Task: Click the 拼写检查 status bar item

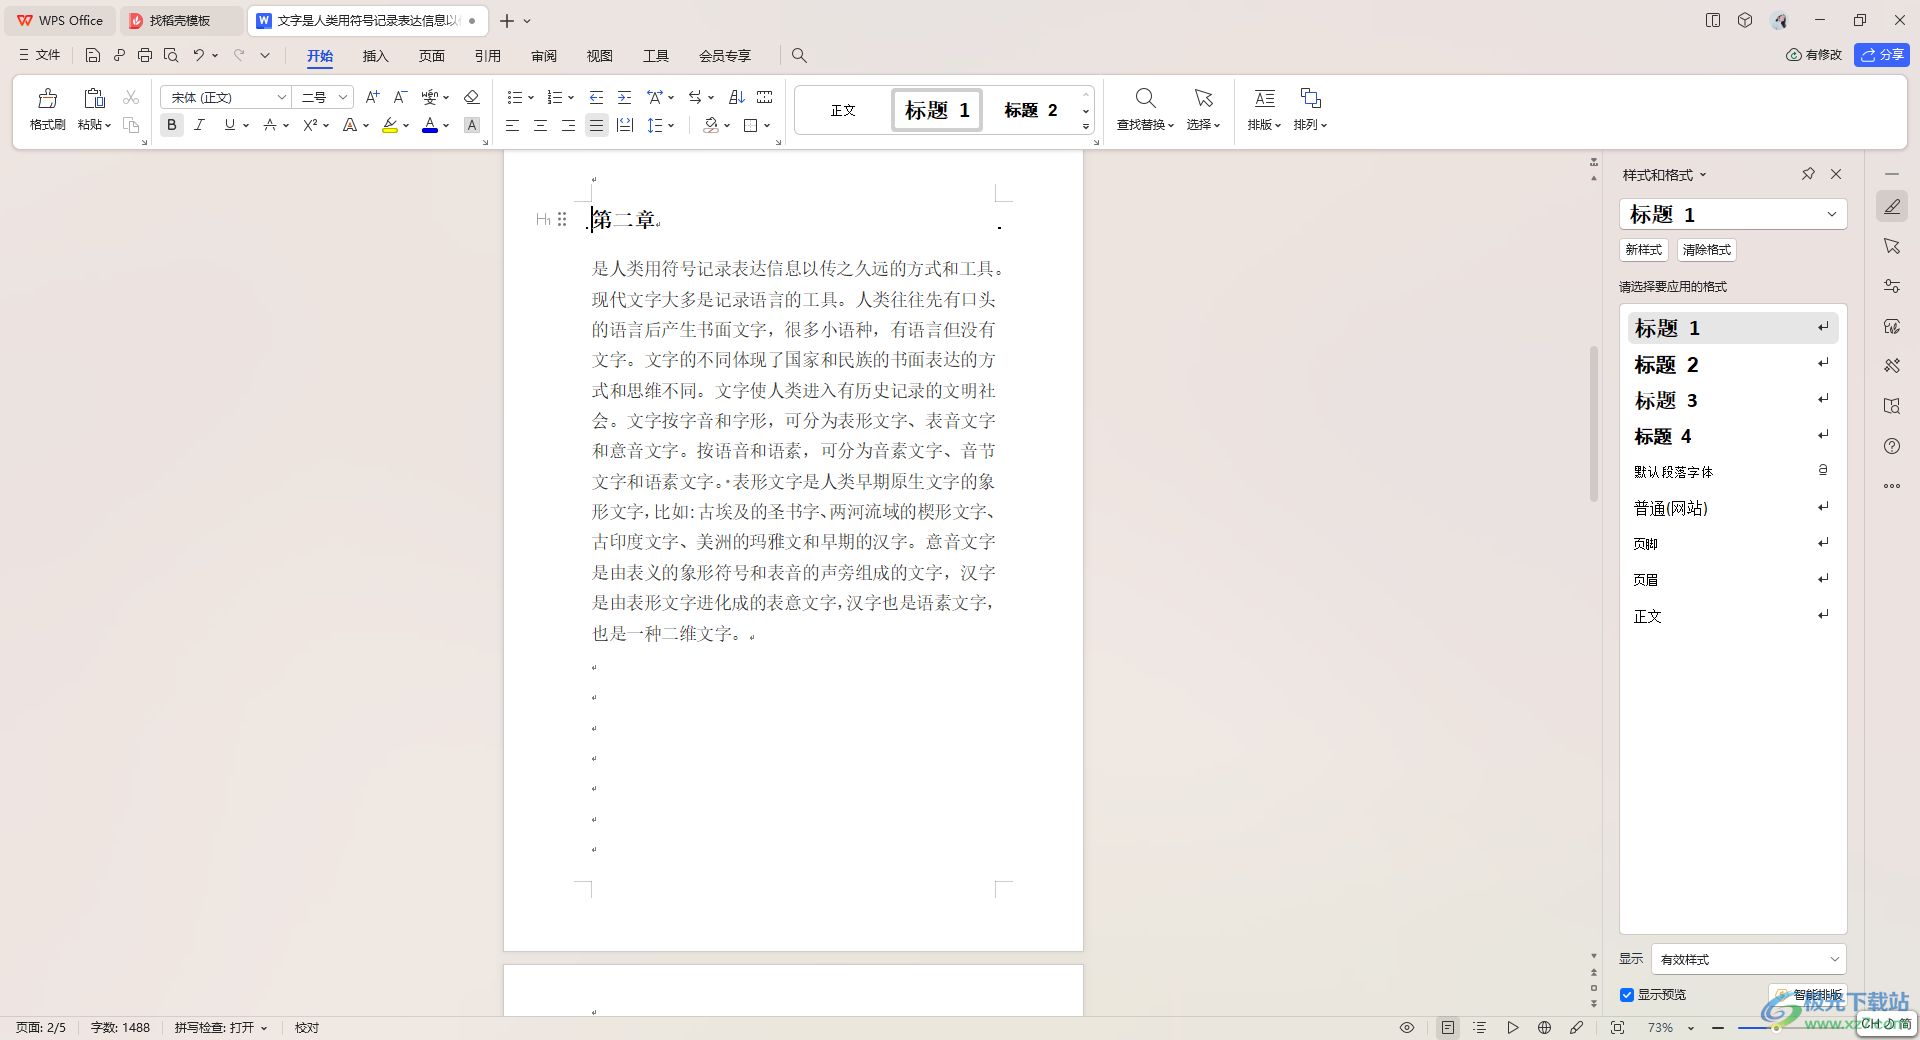Action: pyautogui.click(x=221, y=1027)
